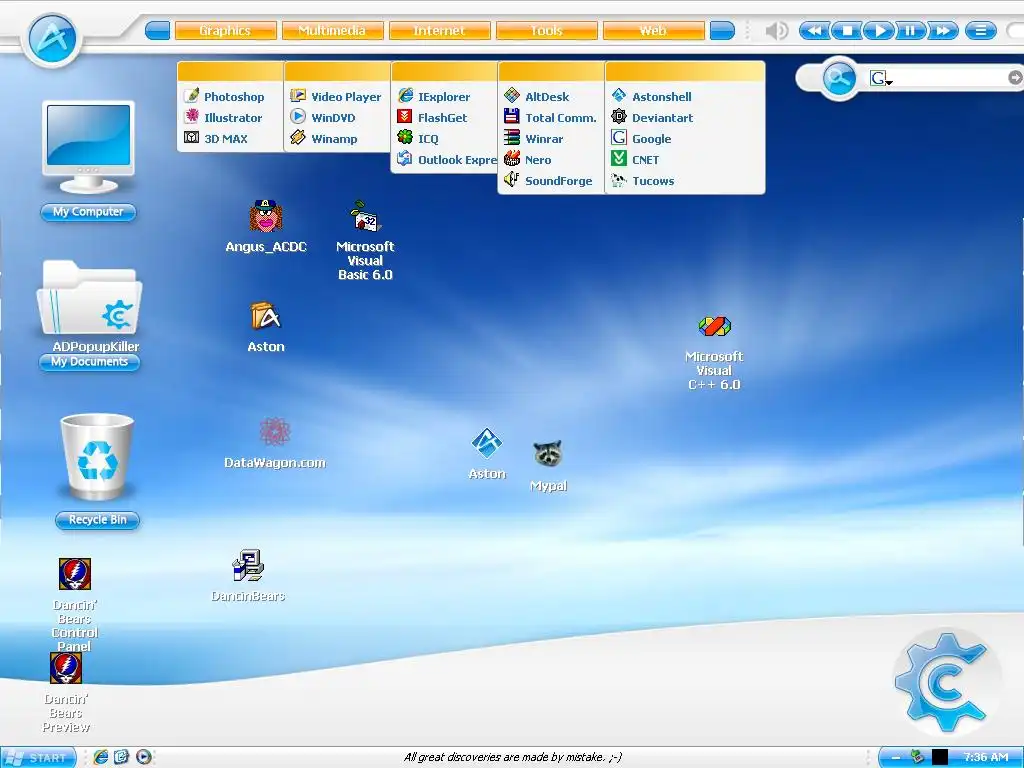Launch media player from quick launch

tap(144, 757)
